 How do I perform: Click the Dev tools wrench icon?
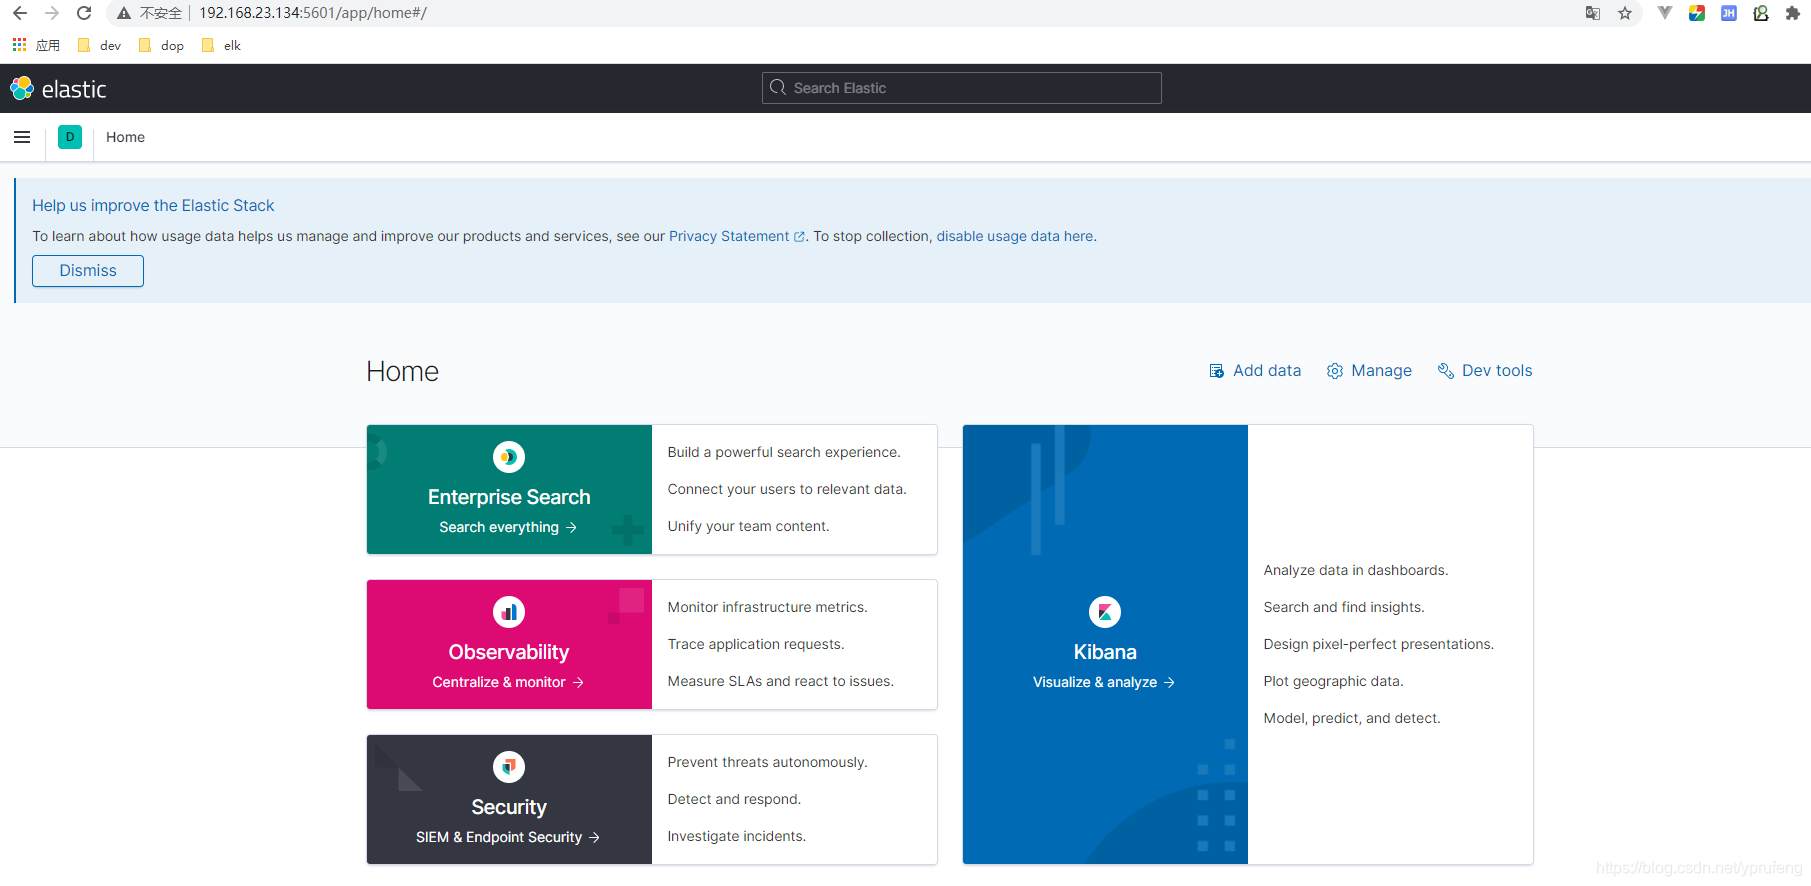[x=1446, y=371]
